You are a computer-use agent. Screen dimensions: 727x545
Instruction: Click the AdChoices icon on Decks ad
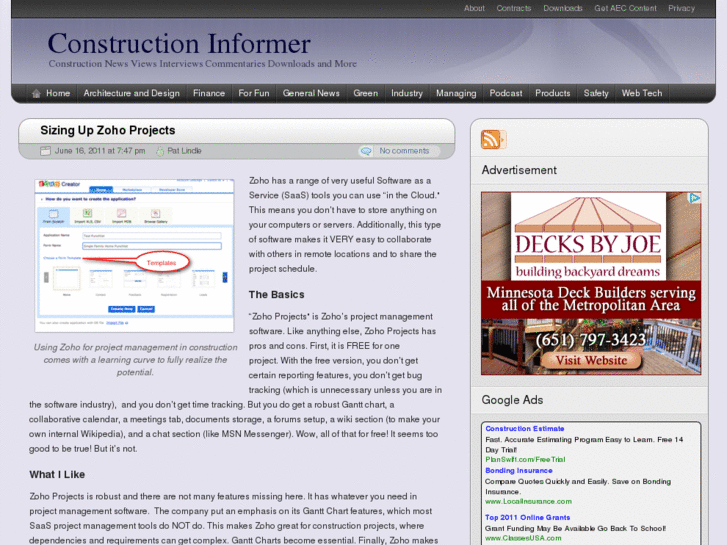pyautogui.click(x=694, y=198)
